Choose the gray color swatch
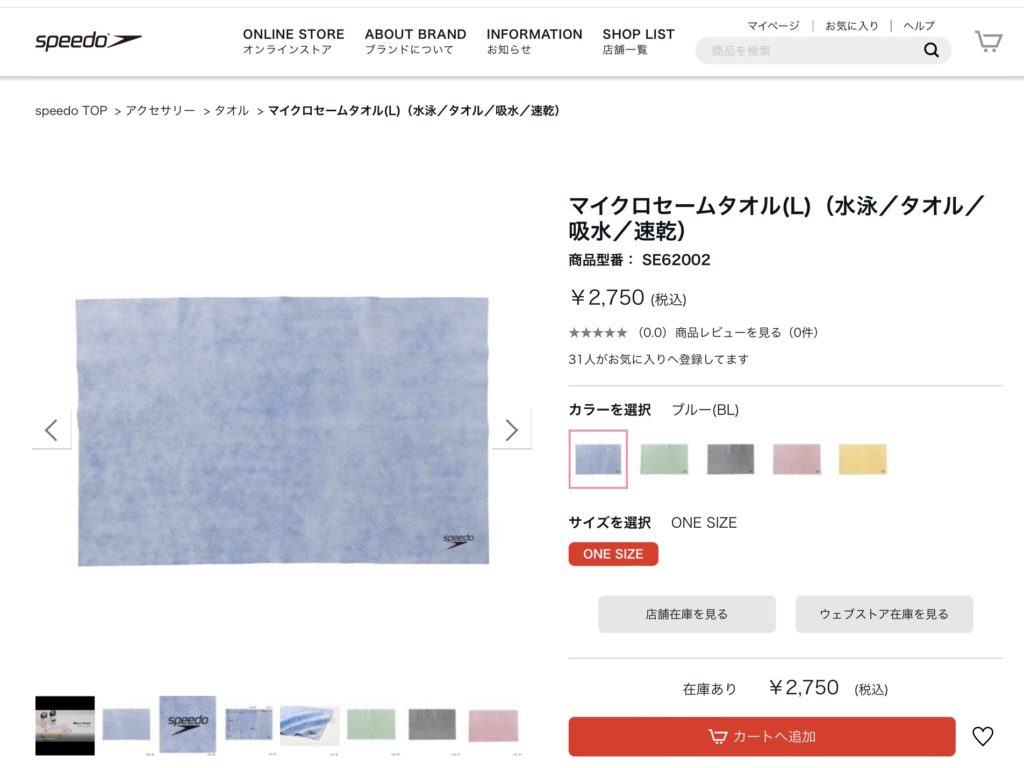1024x768 pixels. pos(730,459)
